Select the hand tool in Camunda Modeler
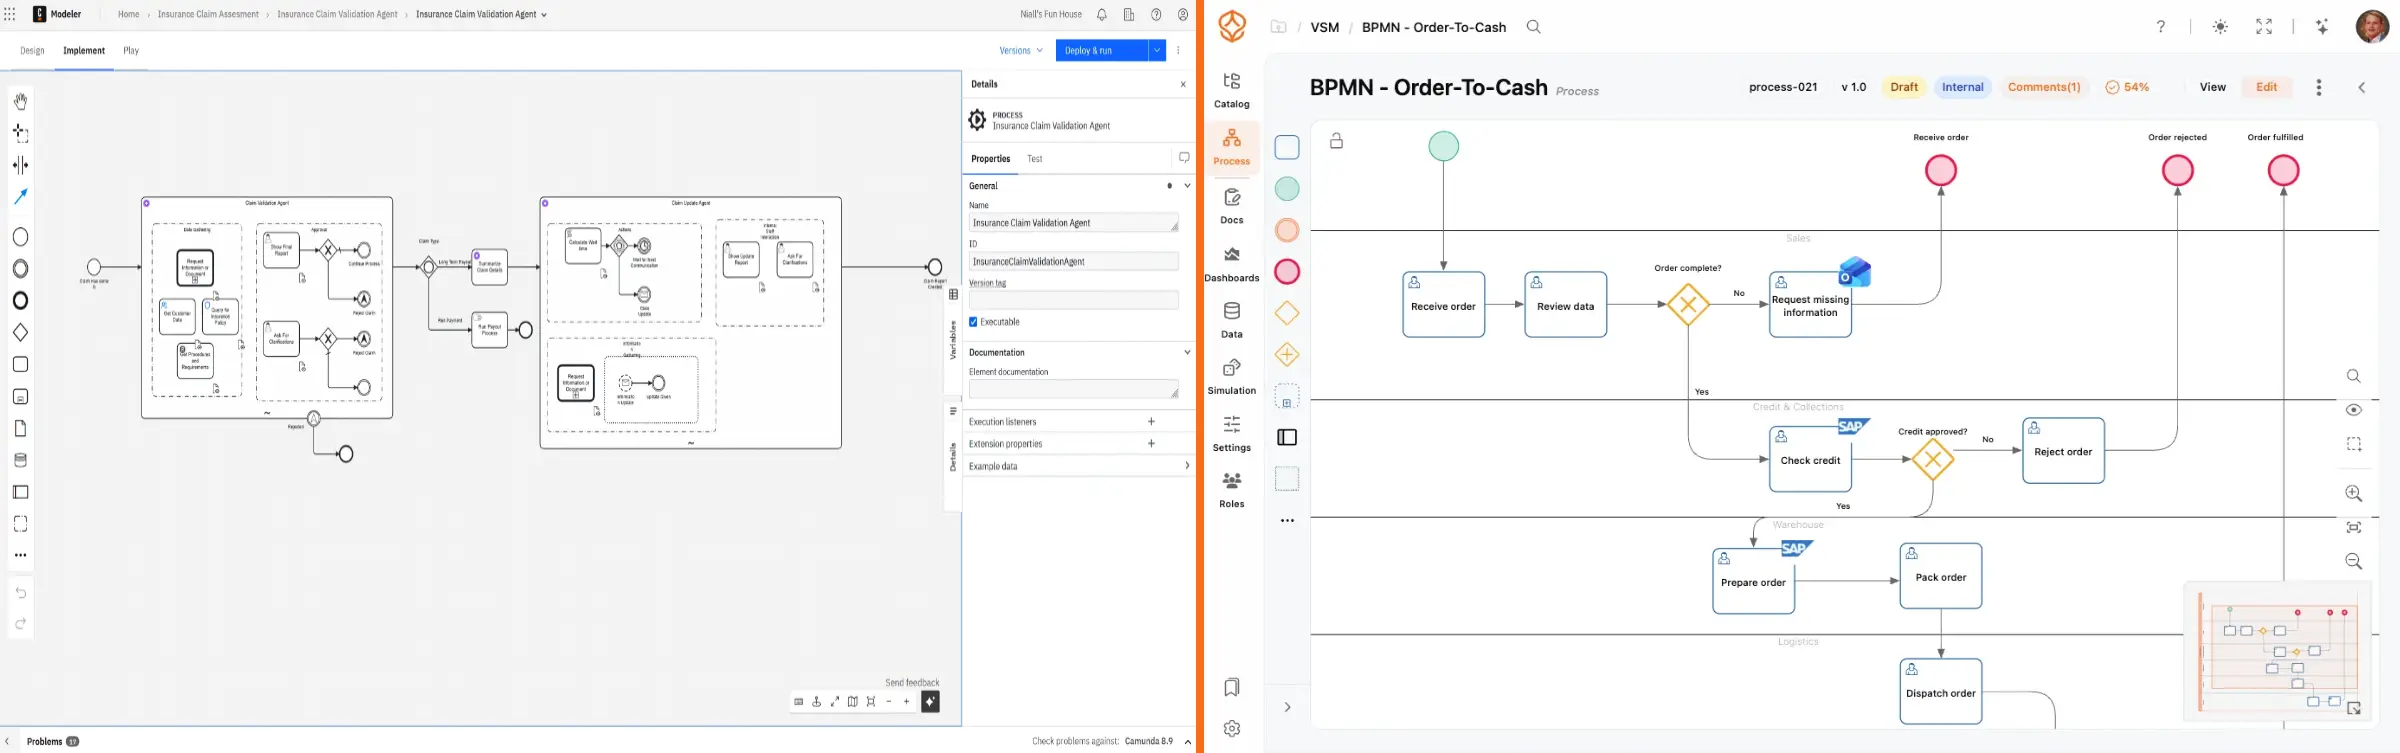2400x753 pixels. click(x=20, y=101)
